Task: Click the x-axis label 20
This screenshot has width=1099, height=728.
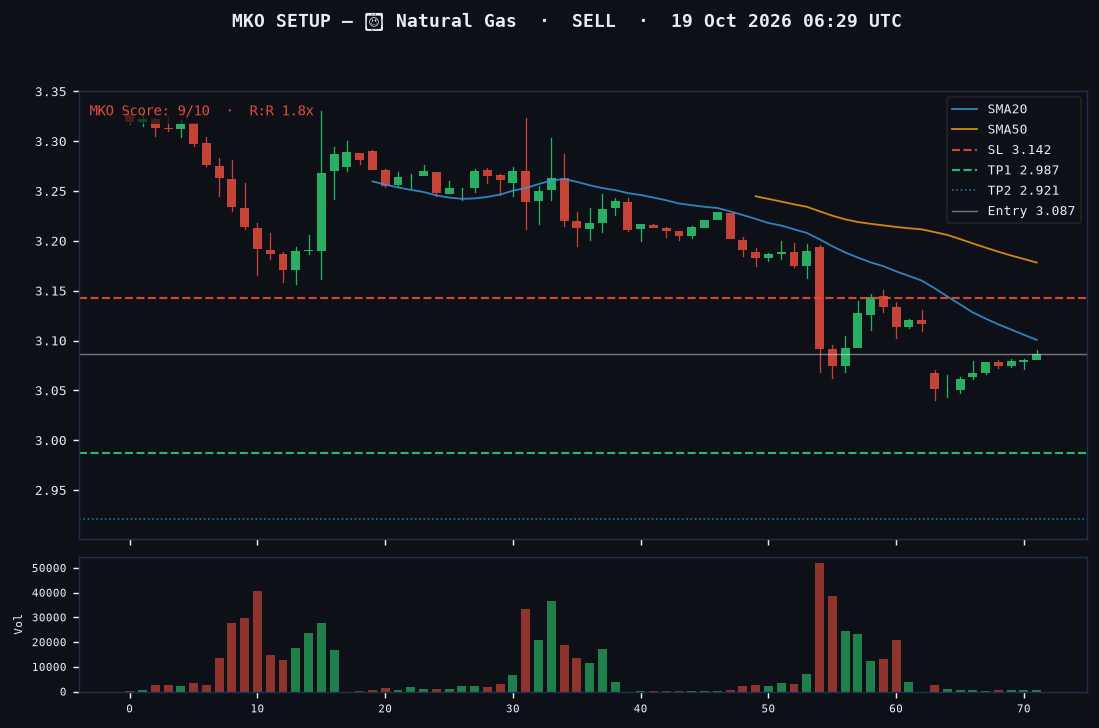Action: (x=385, y=708)
